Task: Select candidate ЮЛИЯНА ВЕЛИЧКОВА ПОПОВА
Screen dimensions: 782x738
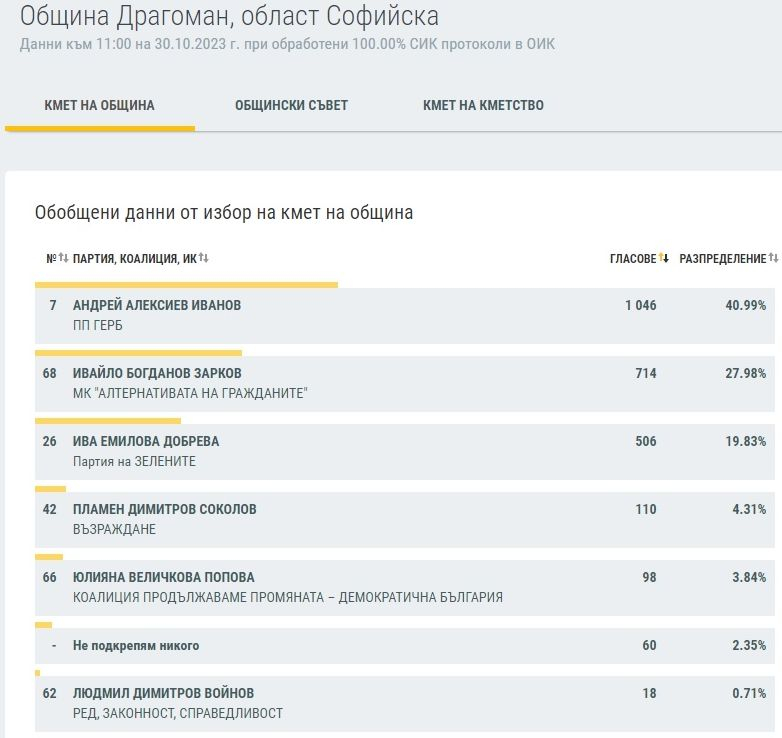Action: click(x=164, y=577)
